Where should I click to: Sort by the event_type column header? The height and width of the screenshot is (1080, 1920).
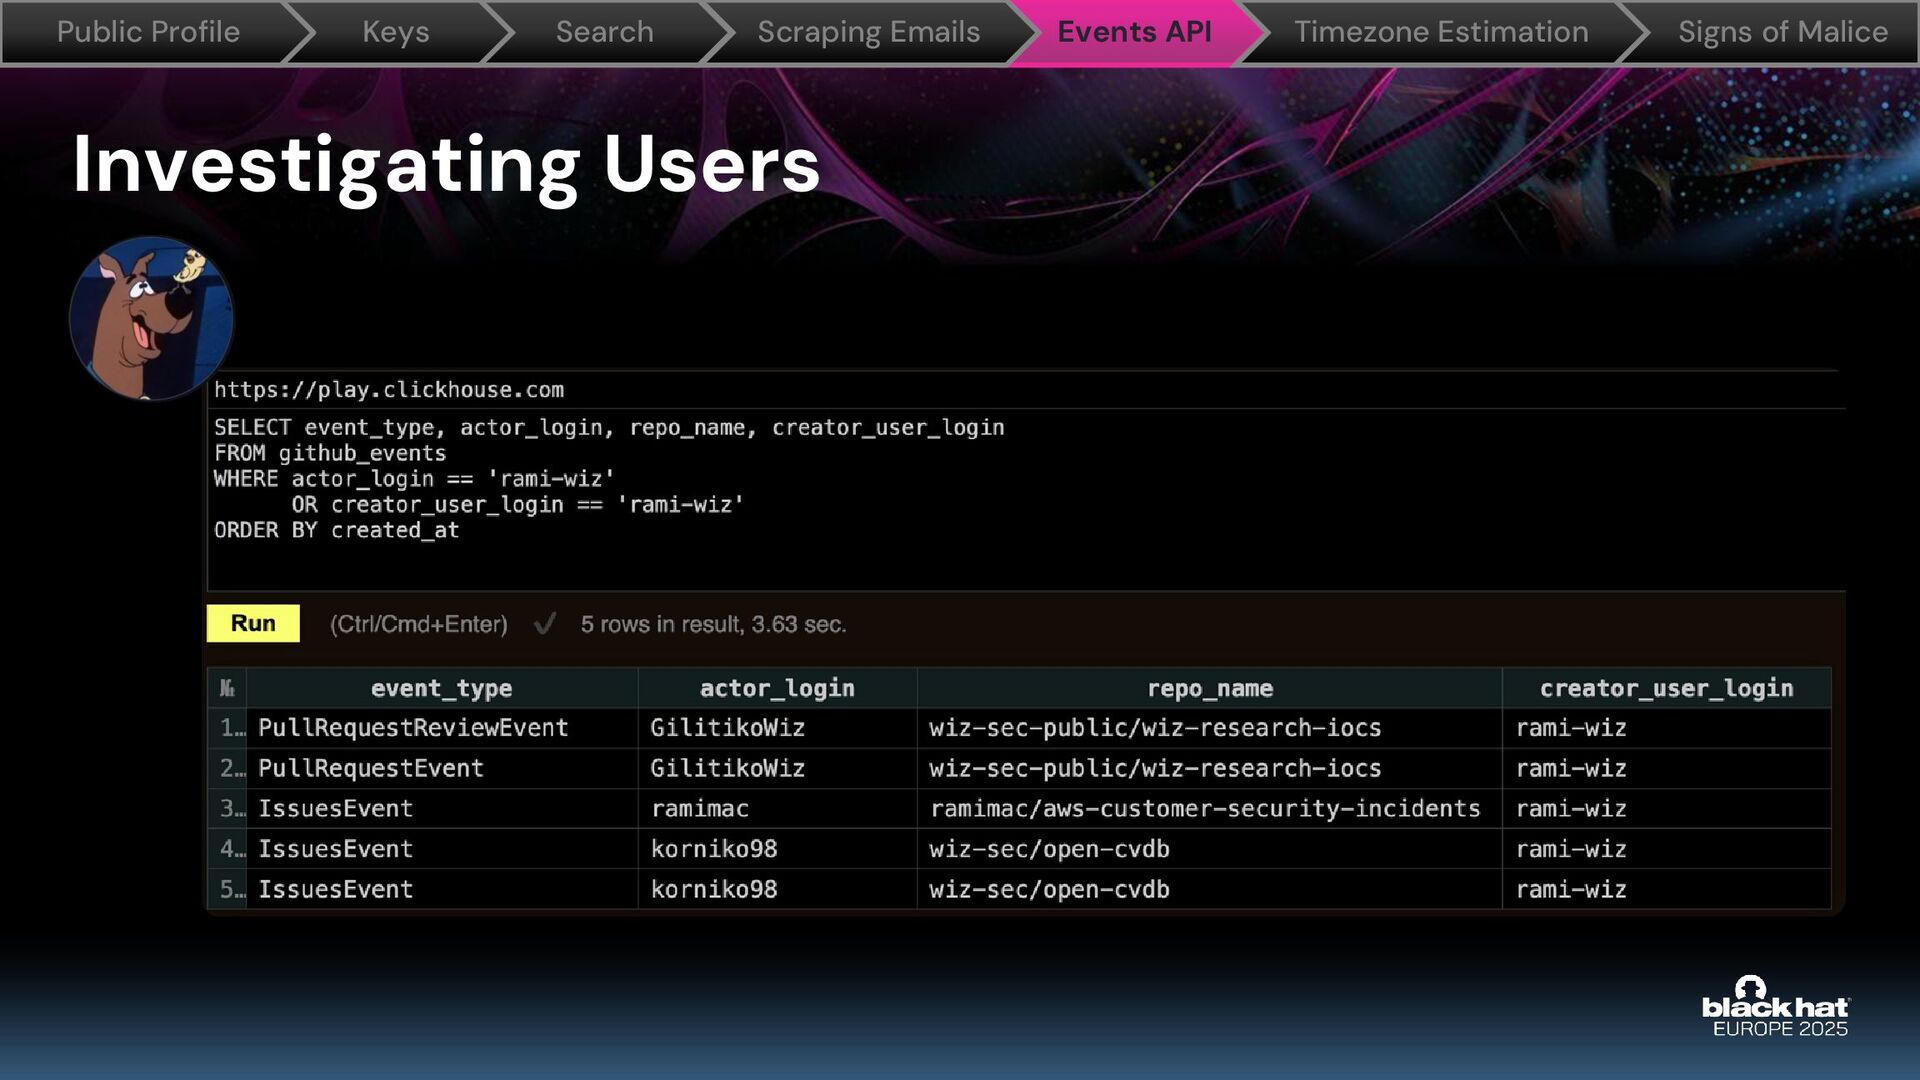tap(441, 688)
